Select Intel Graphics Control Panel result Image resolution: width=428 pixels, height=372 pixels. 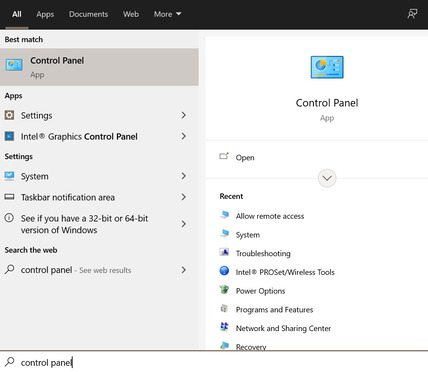coord(99,136)
